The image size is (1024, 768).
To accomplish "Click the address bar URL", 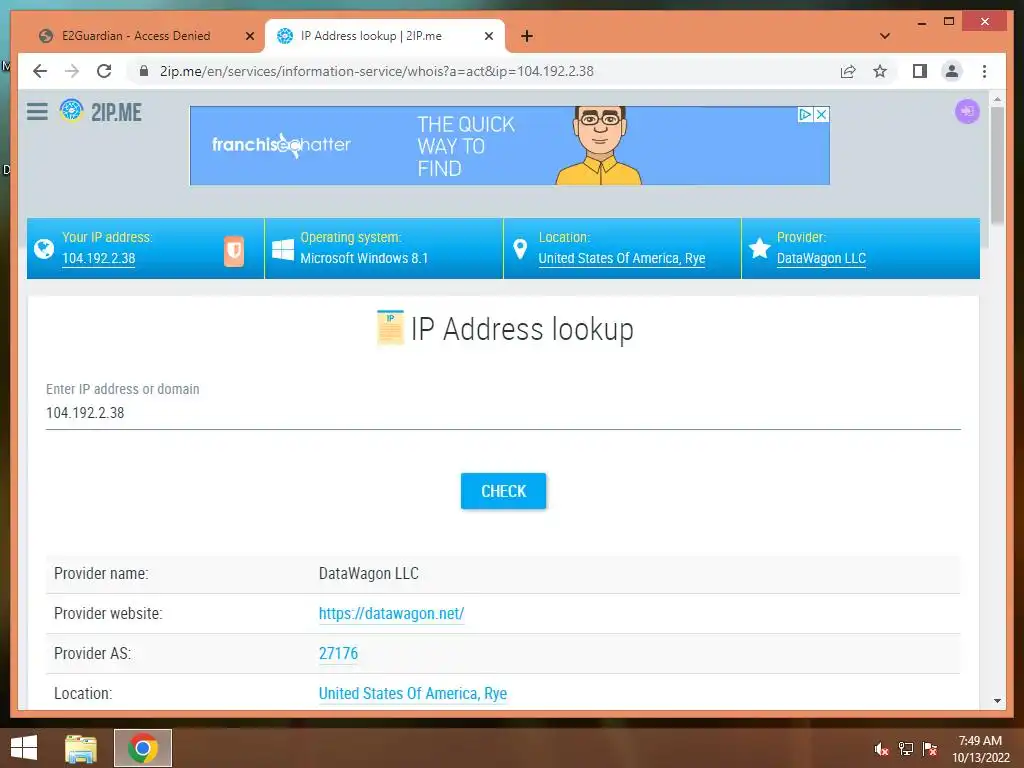I will (377, 71).
